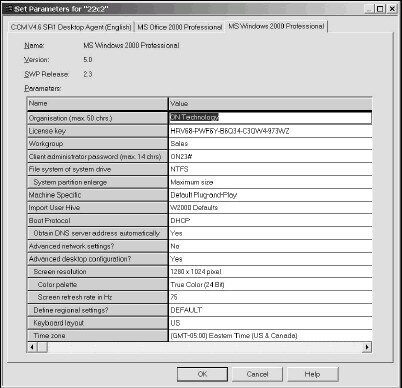402x388 pixels.
Task: Click the Cancel button
Action: [x=257, y=374]
